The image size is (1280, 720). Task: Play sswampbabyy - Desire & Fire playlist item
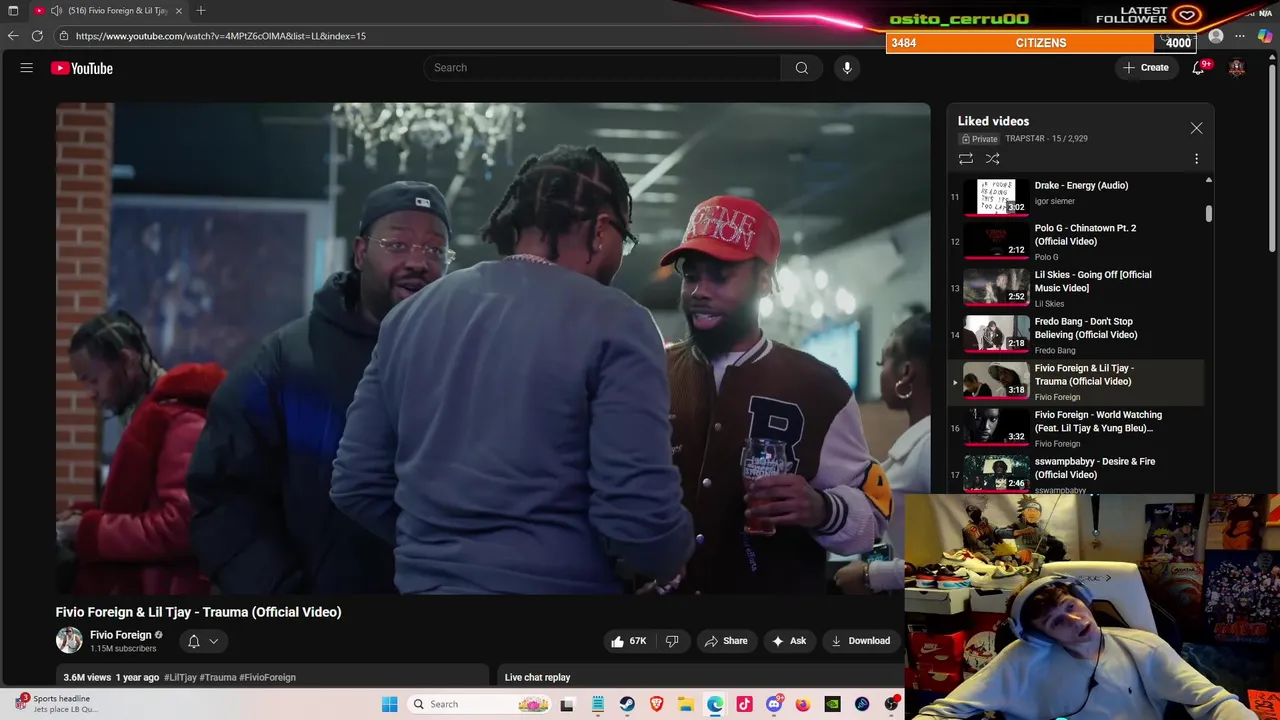point(1076,474)
